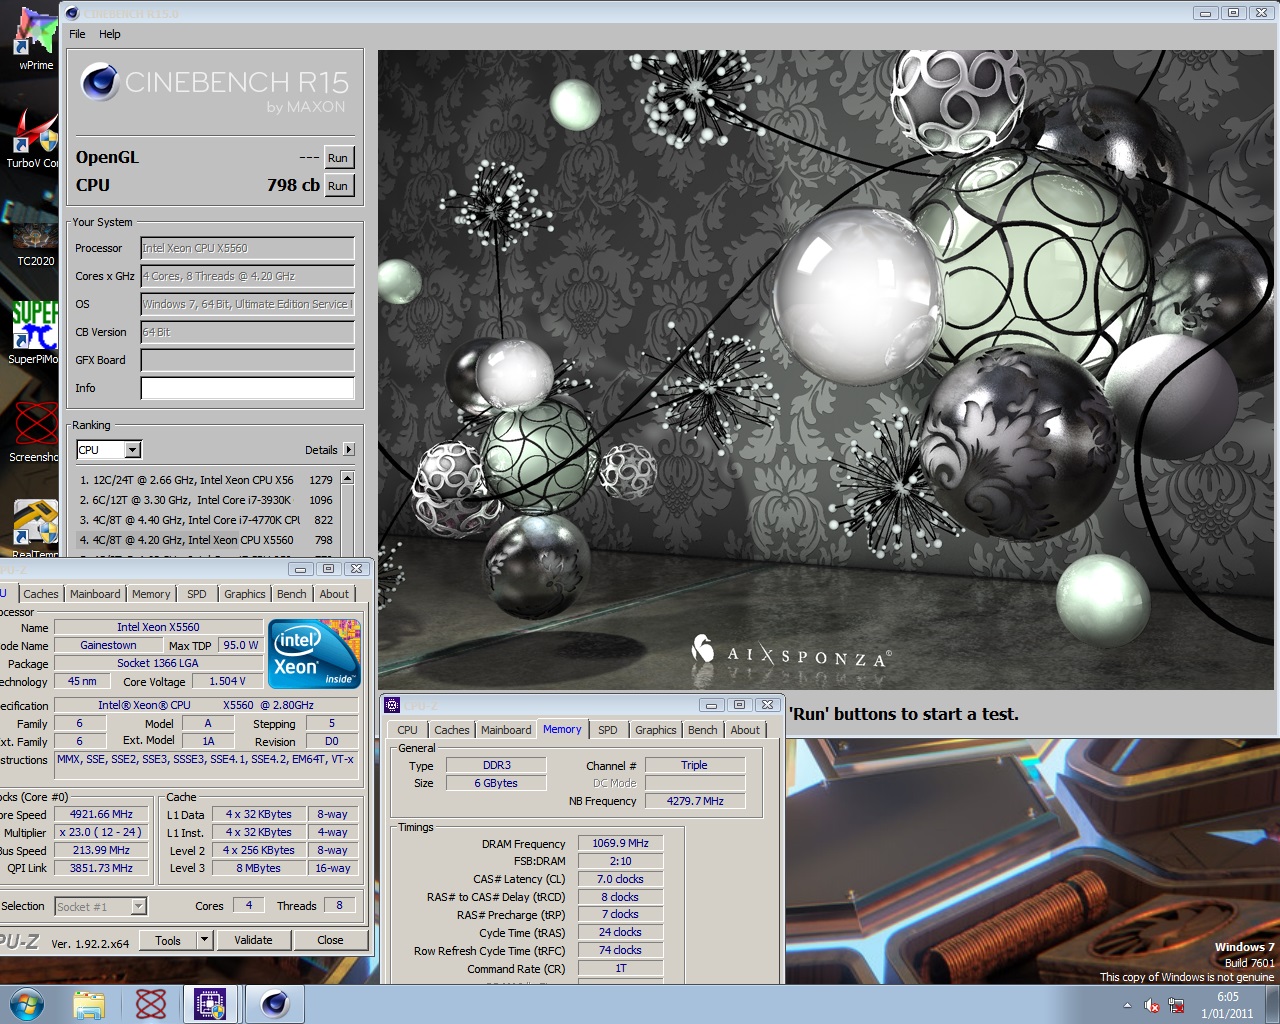
Task: Switch to Bench tab in Memory CPU-Z window
Action: point(703,730)
